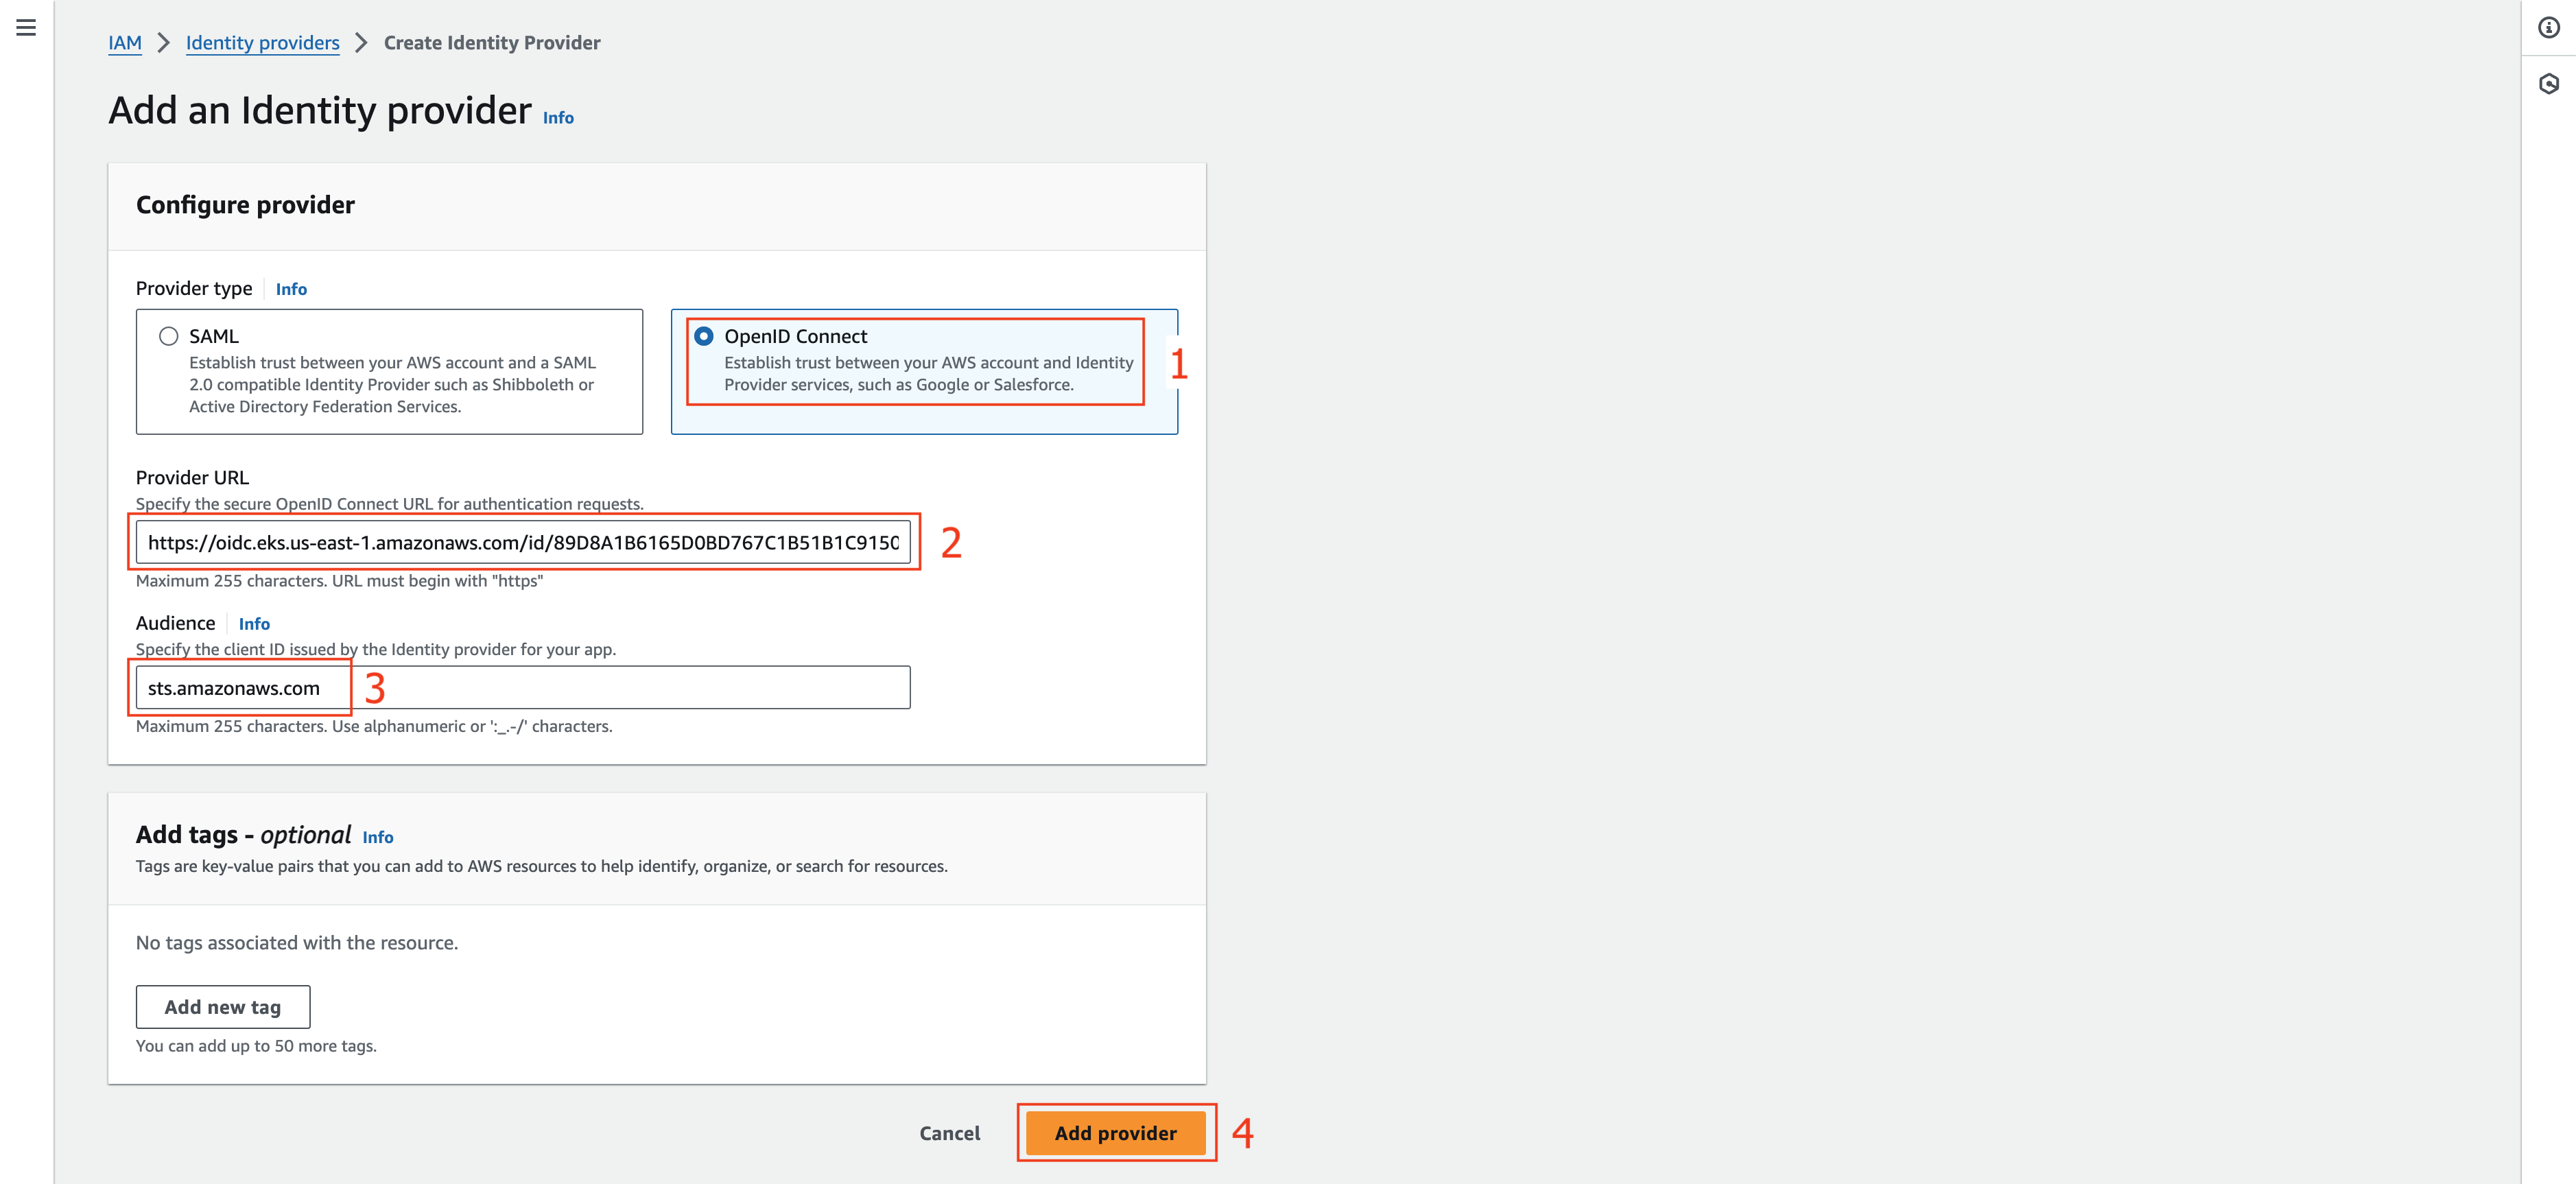Cancel adding the identity provider
The height and width of the screenshot is (1184, 2576).
950,1133
